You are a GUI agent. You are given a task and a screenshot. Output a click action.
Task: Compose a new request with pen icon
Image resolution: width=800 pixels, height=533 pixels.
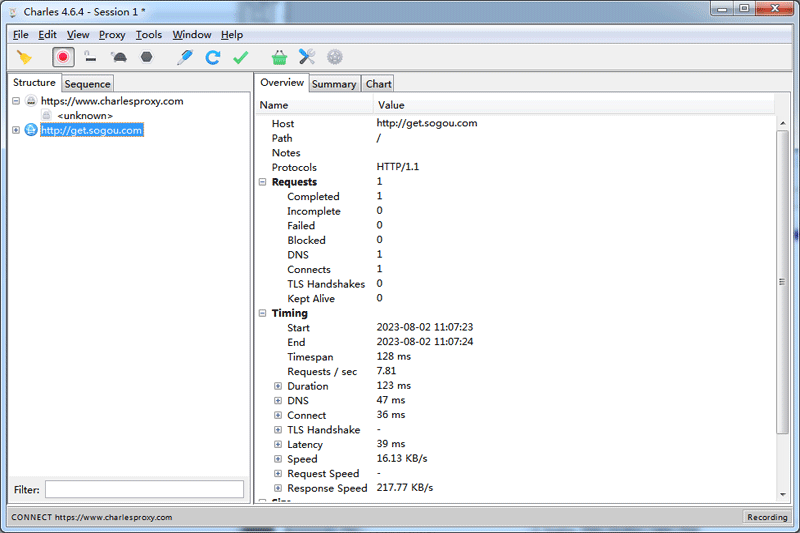pos(184,58)
